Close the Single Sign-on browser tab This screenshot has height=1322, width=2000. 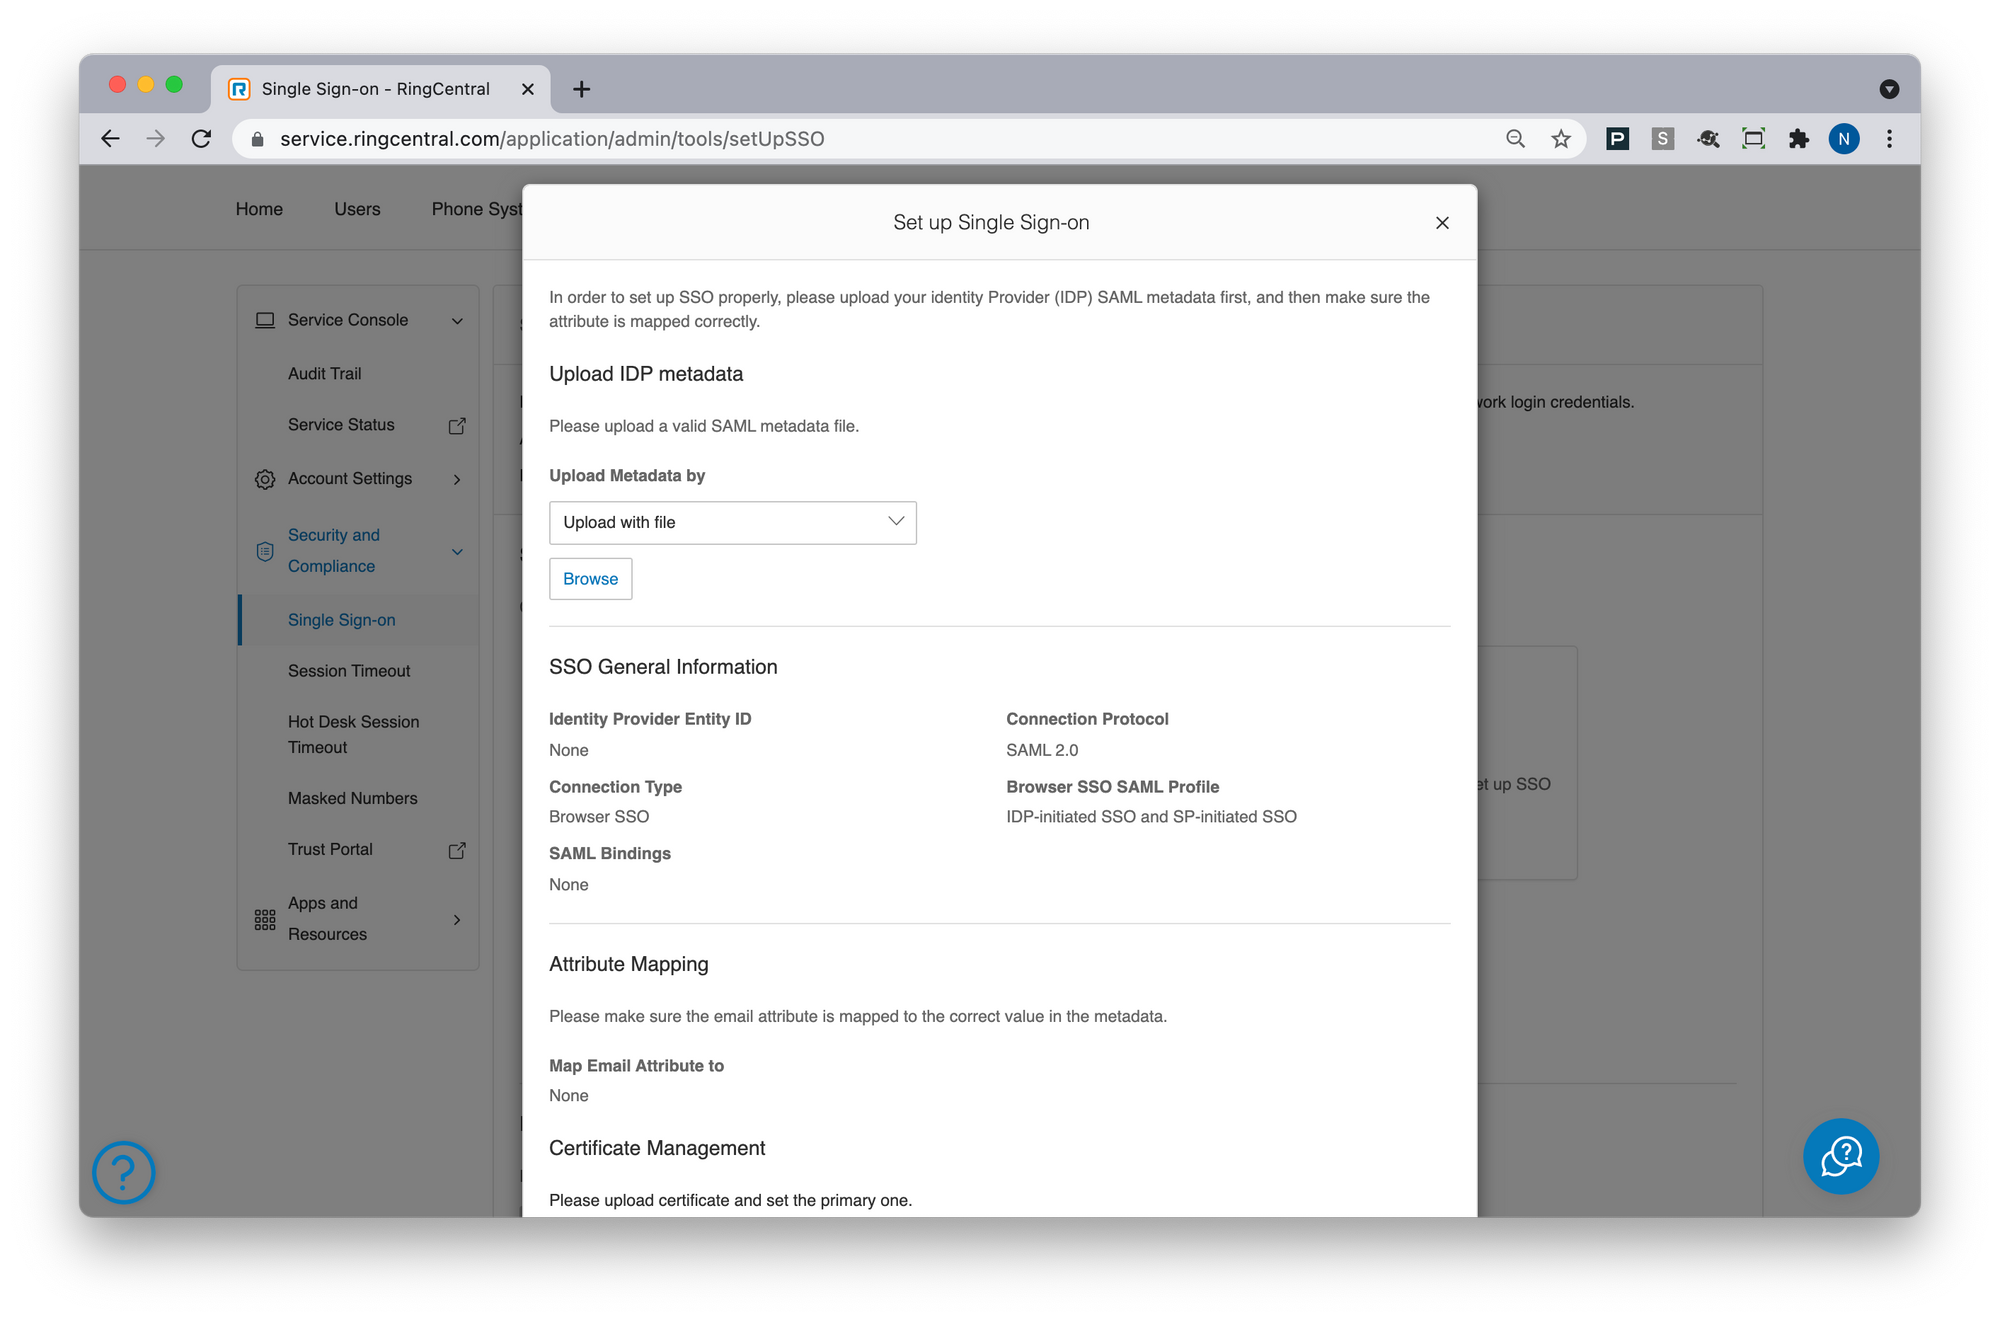(x=527, y=89)
